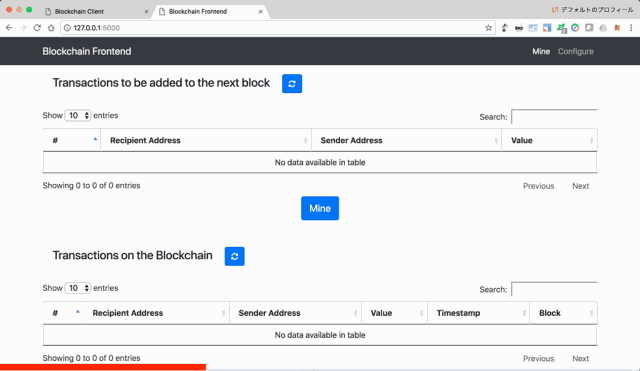This screenshot has width=640, height=371.
Task: View site information icon in address bar
Action: (x=67, y=28)
